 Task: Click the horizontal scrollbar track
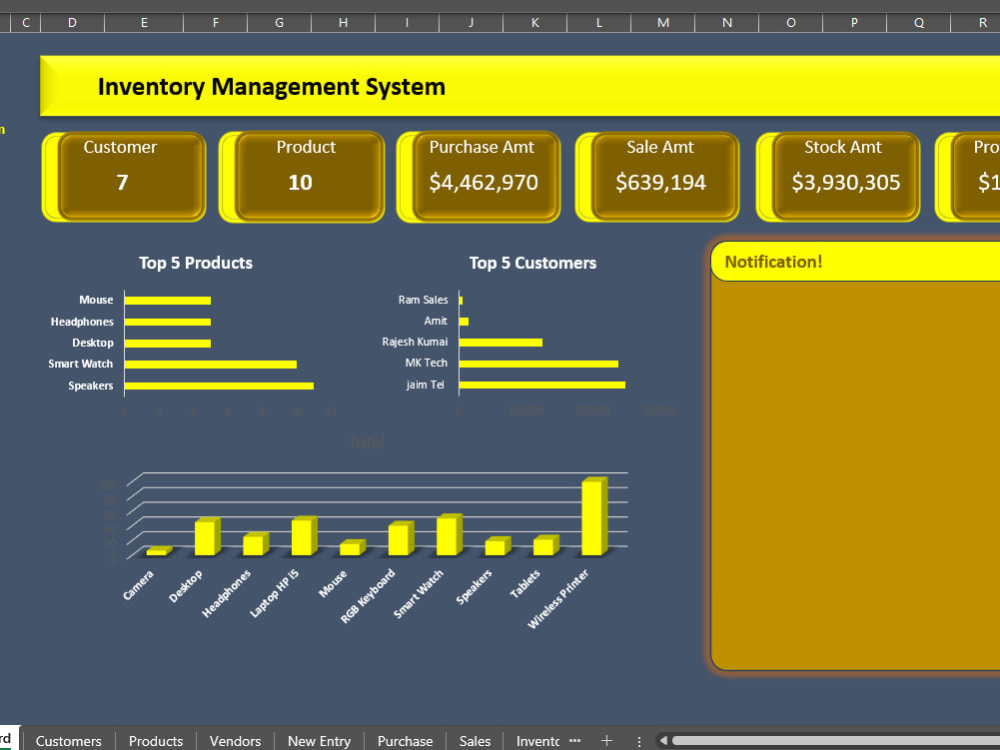(x=835, y=740)
